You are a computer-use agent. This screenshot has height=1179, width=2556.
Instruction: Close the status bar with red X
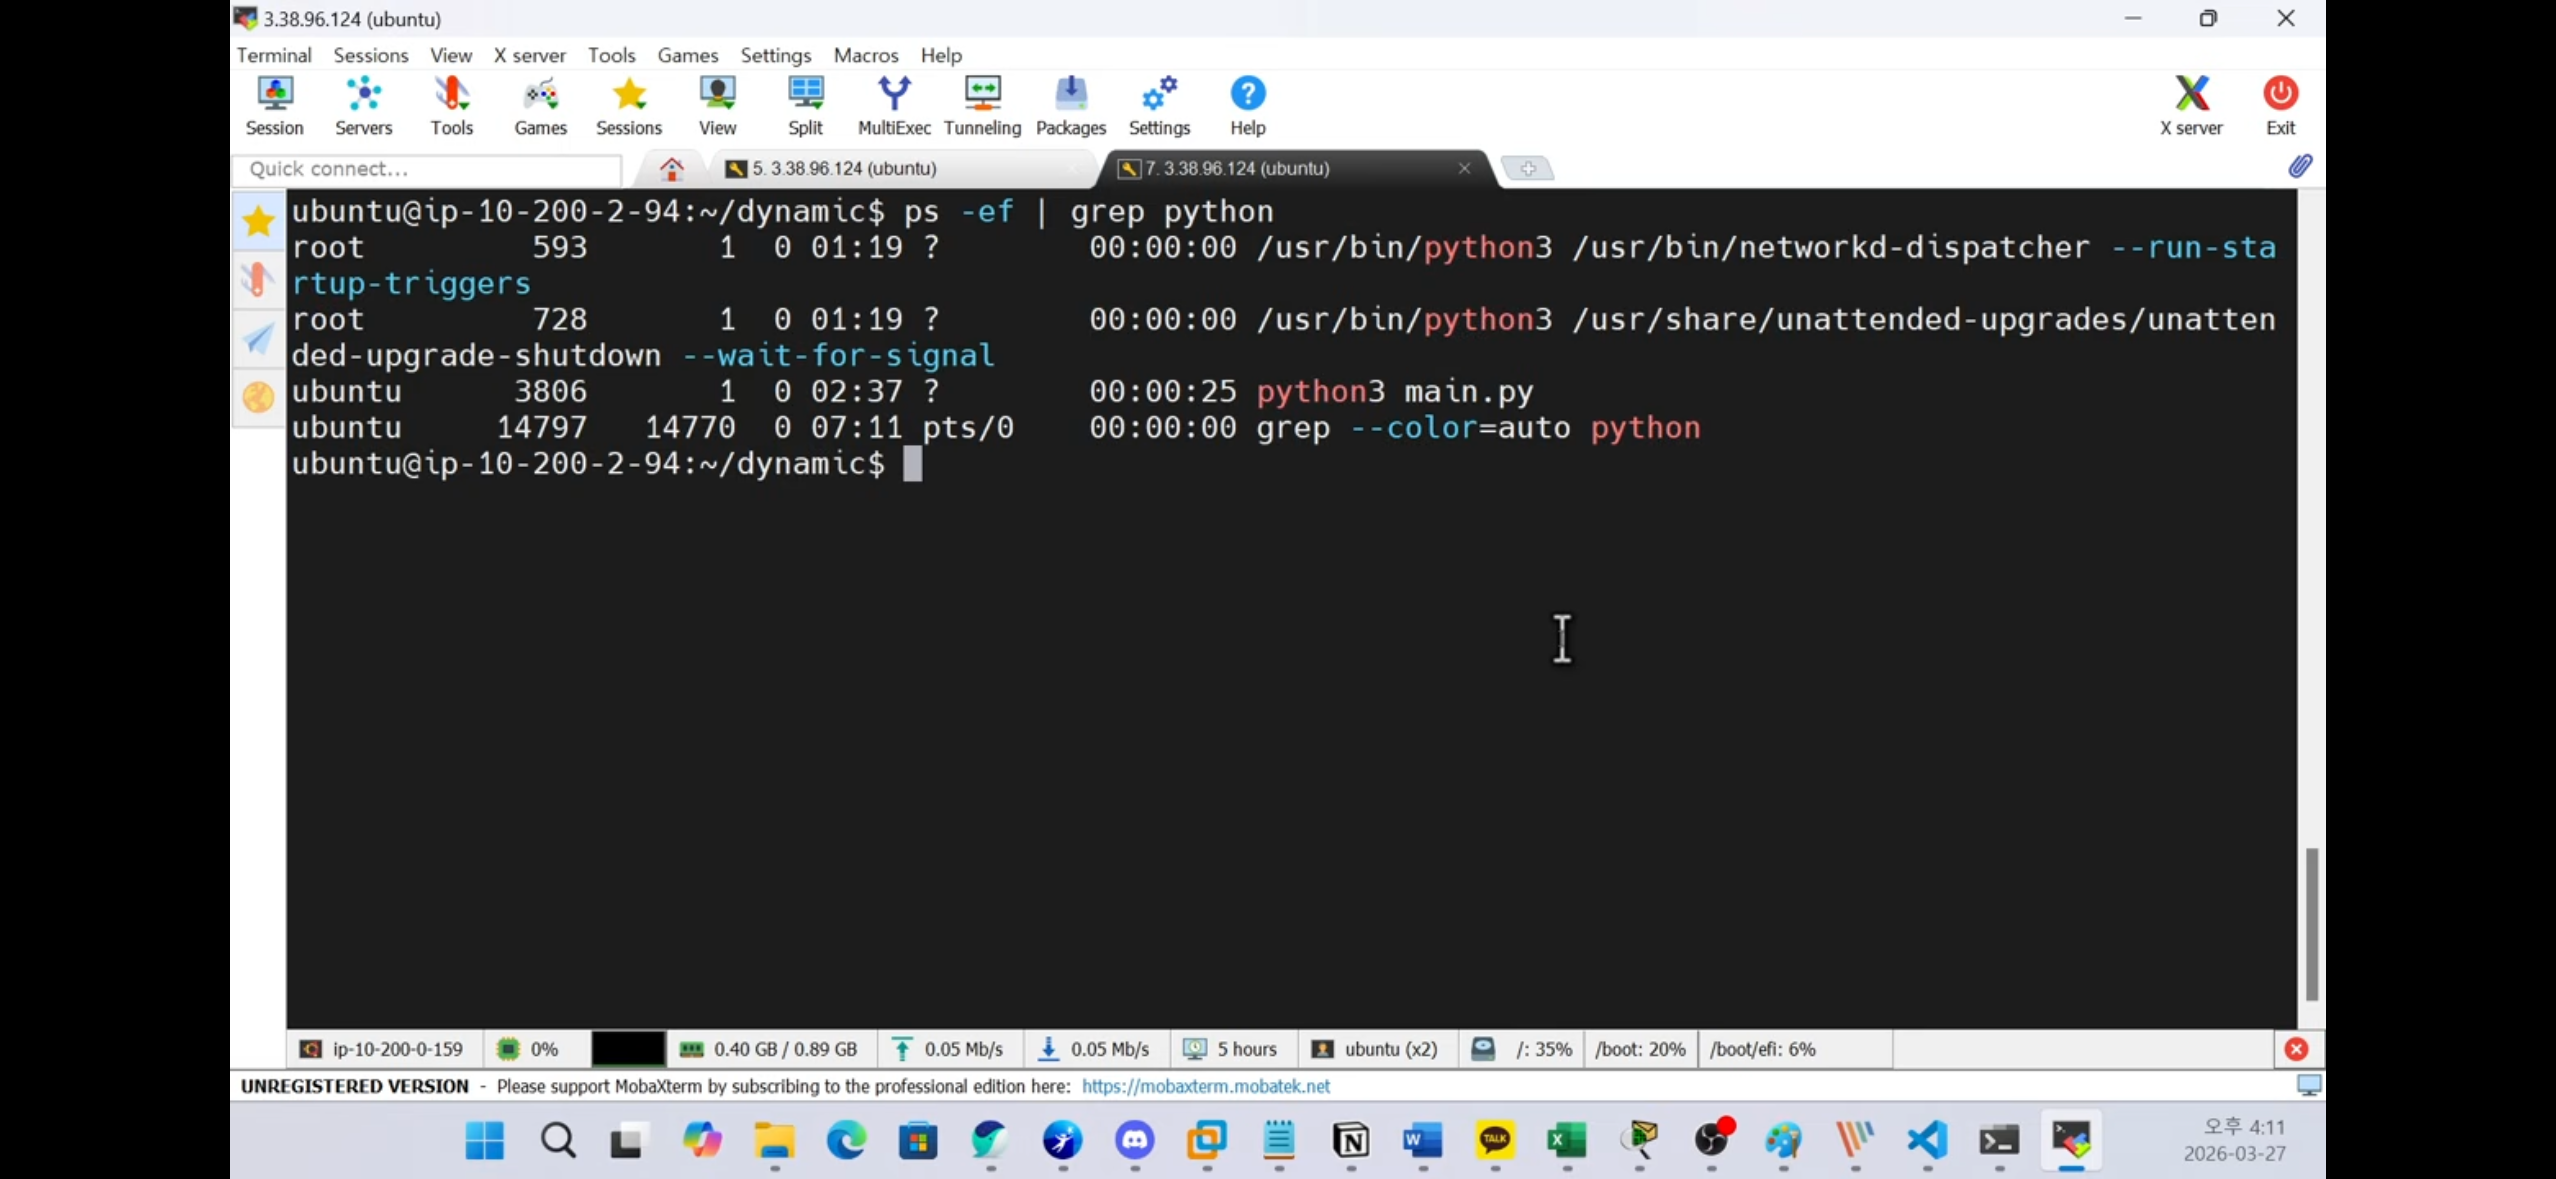(2296, 1049)
